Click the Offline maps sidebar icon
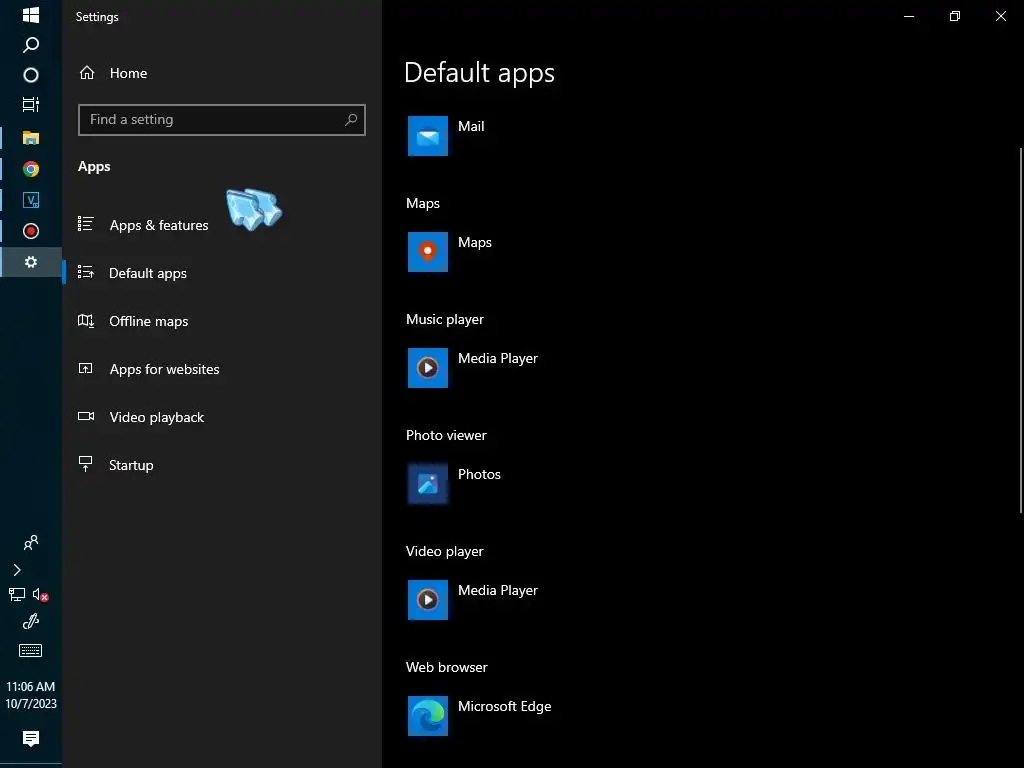Image resolution: width=1024 pixels, height=768 pixels. (x=86, y=321)
